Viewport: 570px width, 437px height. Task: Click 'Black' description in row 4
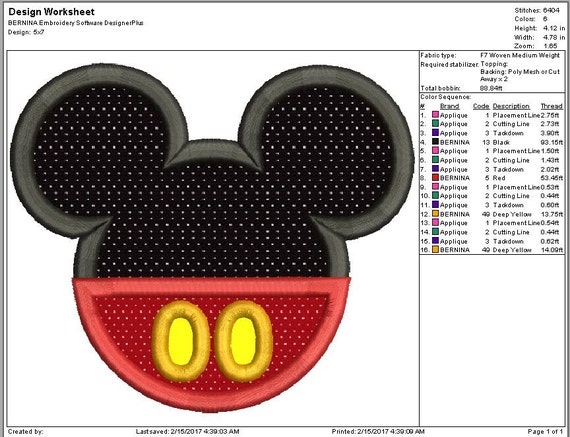coord(501,142)
